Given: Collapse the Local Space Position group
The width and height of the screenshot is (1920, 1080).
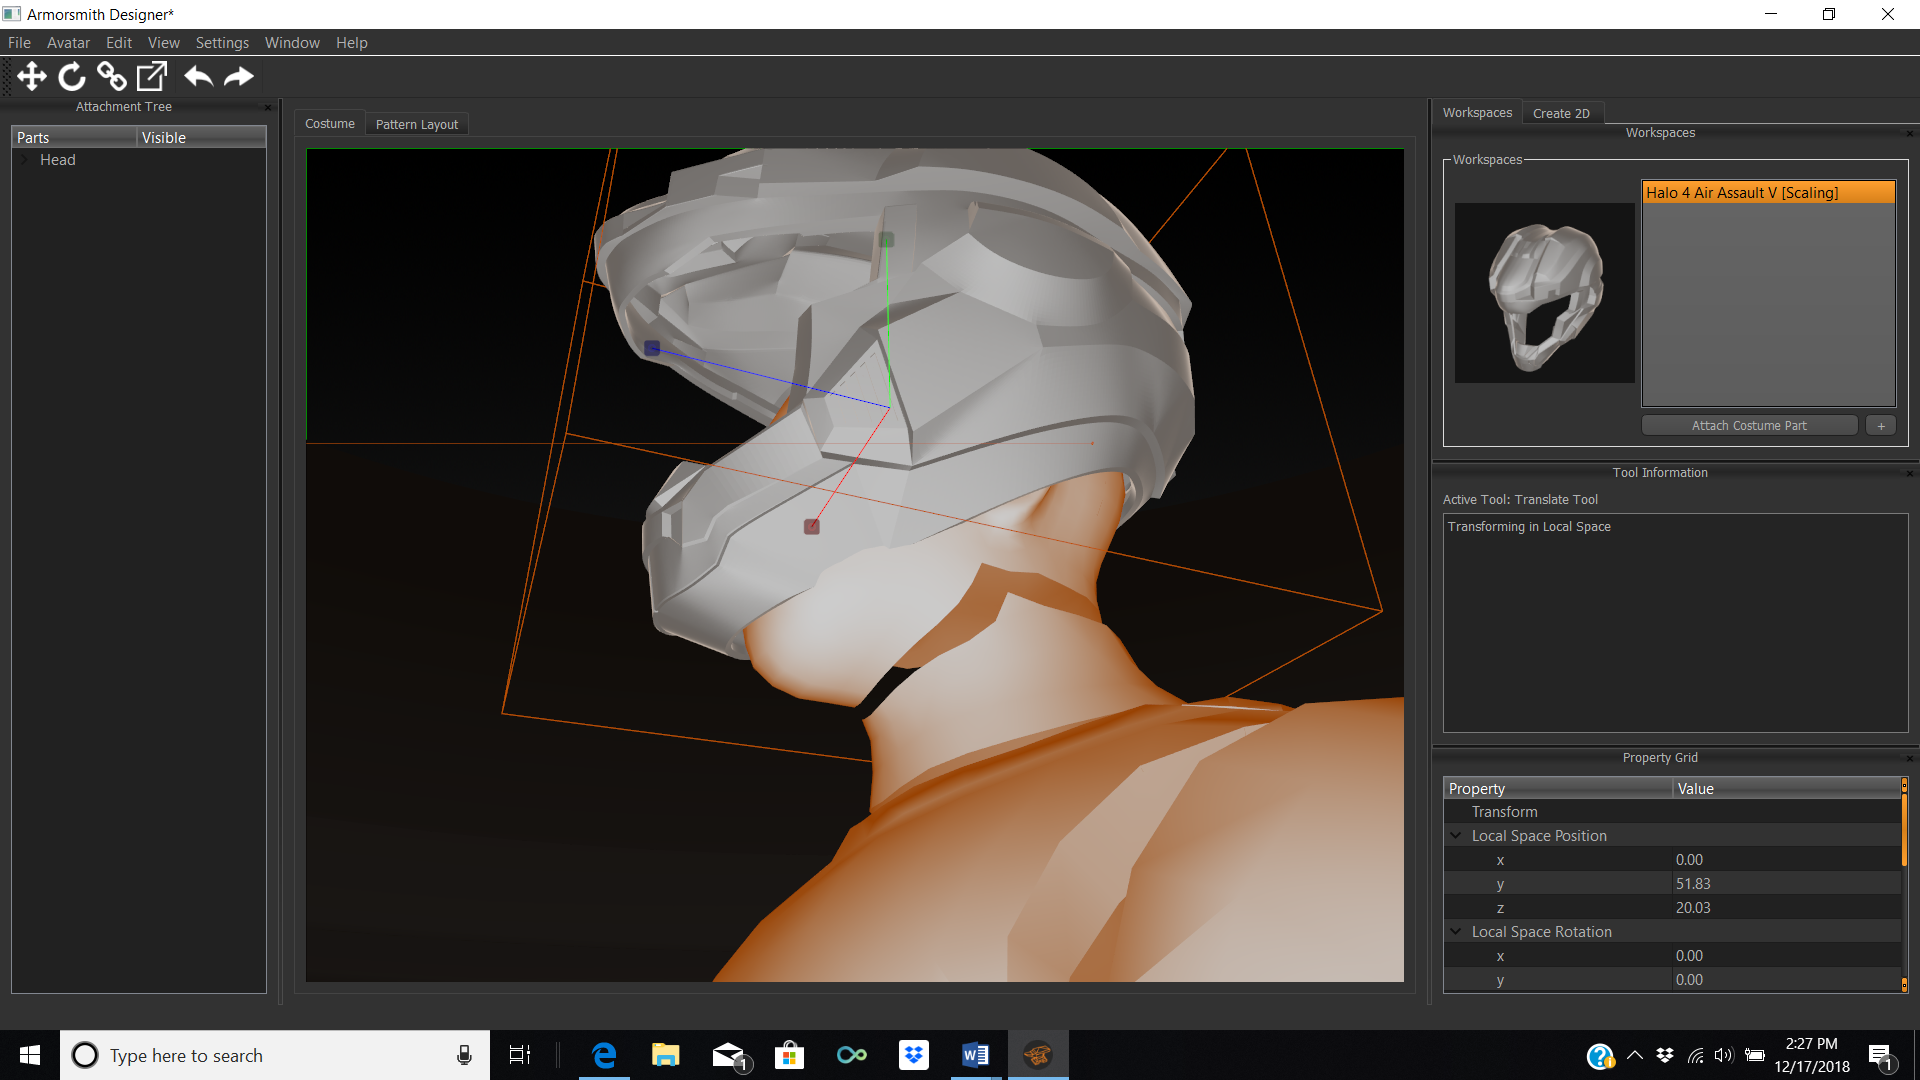Looking at the screenshot, I should pyautogui.click(x=1456, y=836).
